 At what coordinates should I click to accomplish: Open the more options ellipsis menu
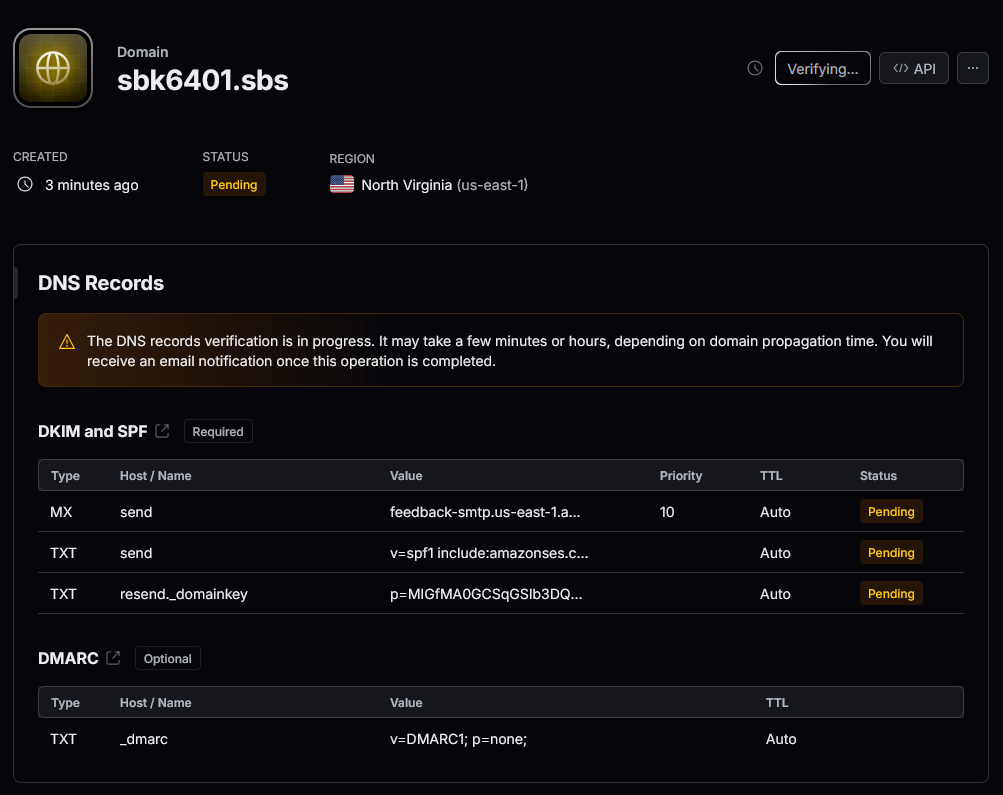coord(972,68)
